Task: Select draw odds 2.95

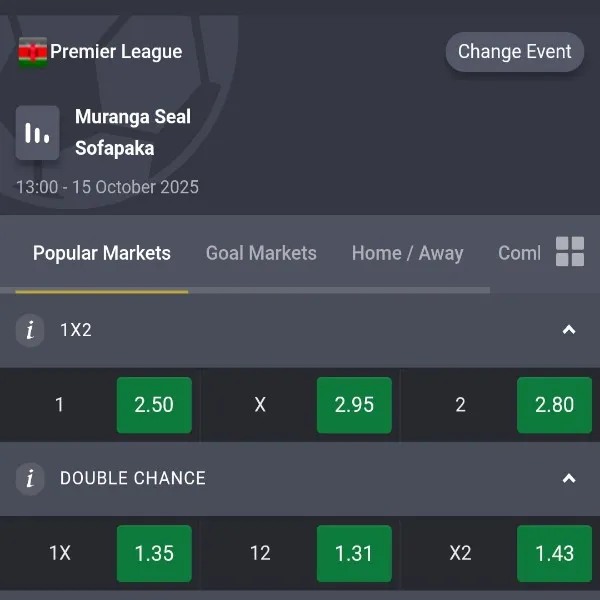Action: click(354, 405)
